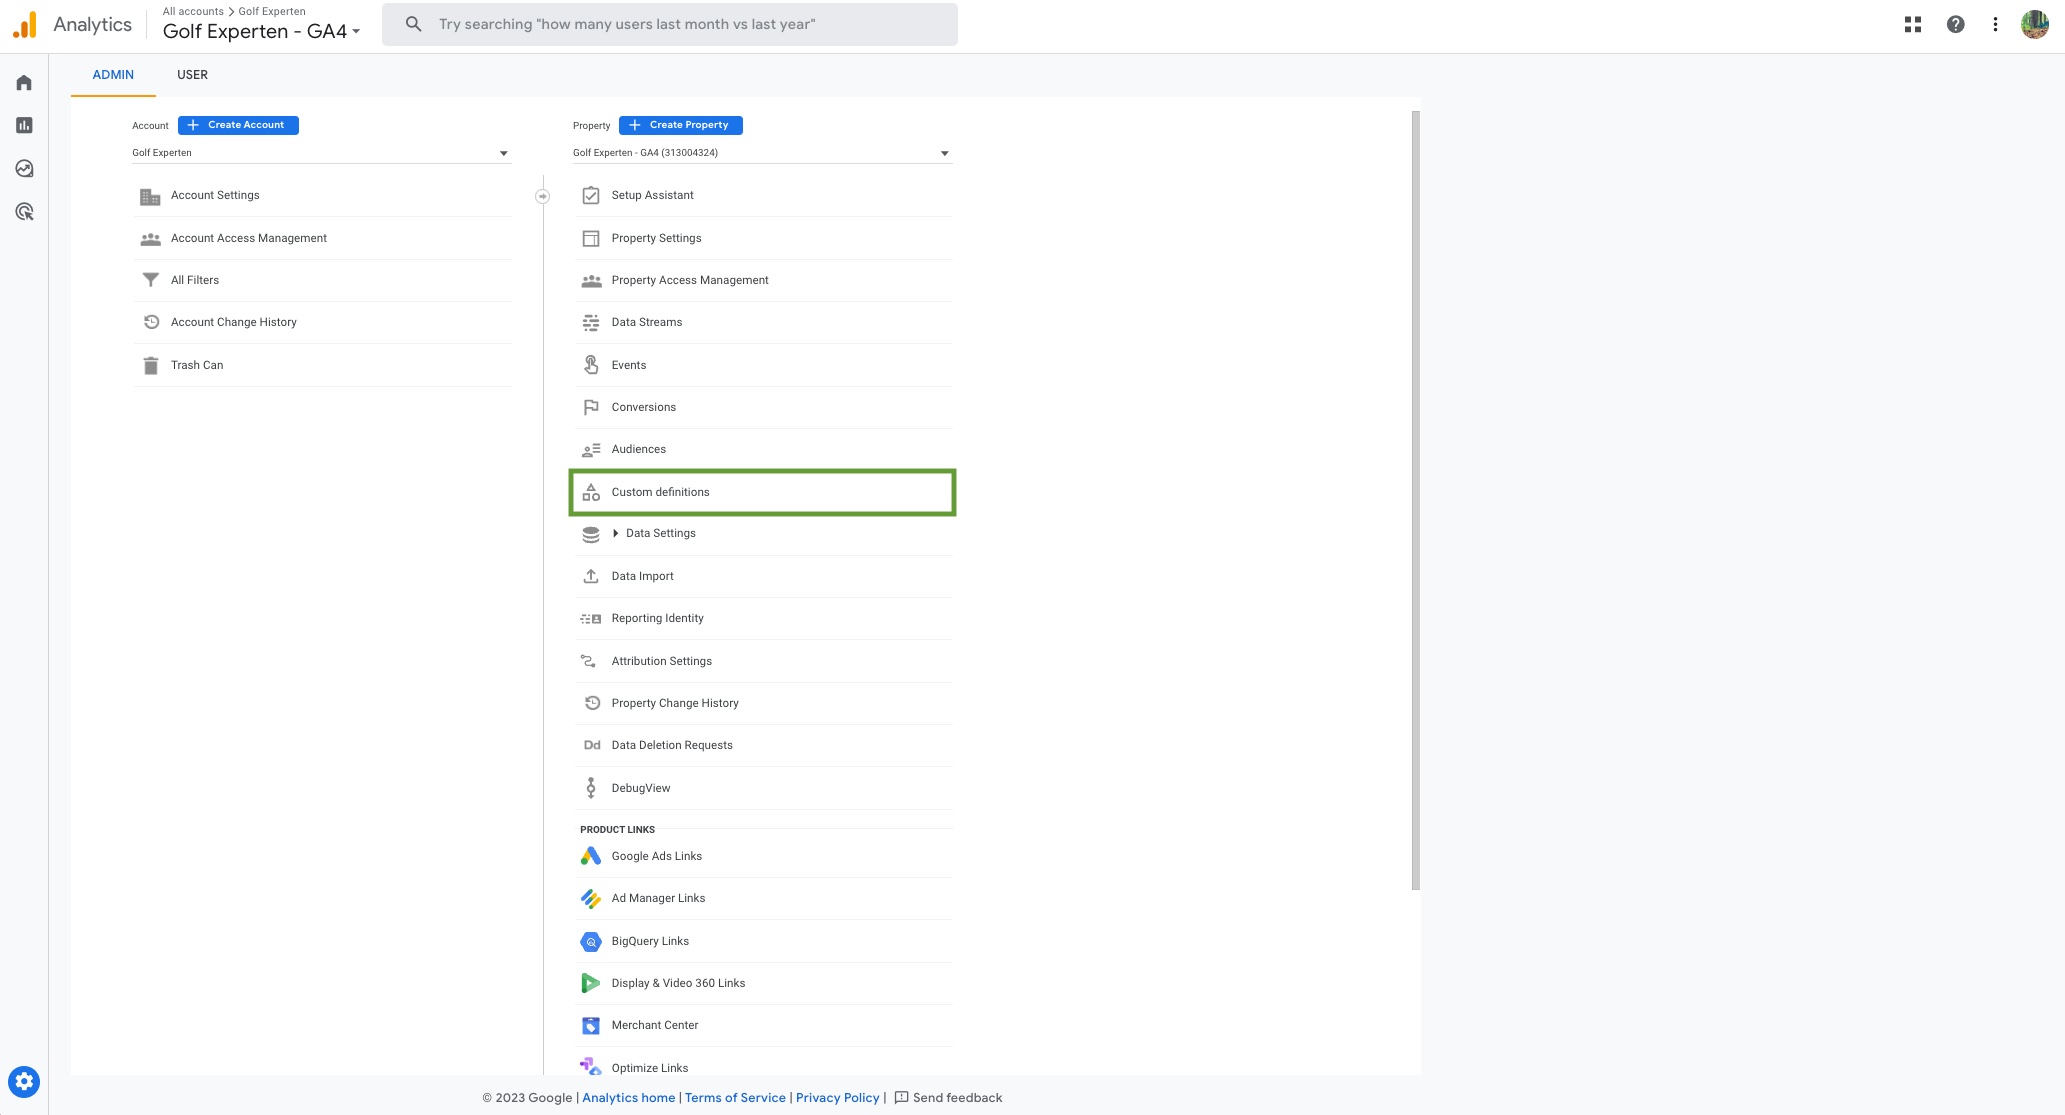Screen dimensions: 2065x1115
Task: Open the Golf Experten - GA4 property switcher
Action: click(261, 31)
